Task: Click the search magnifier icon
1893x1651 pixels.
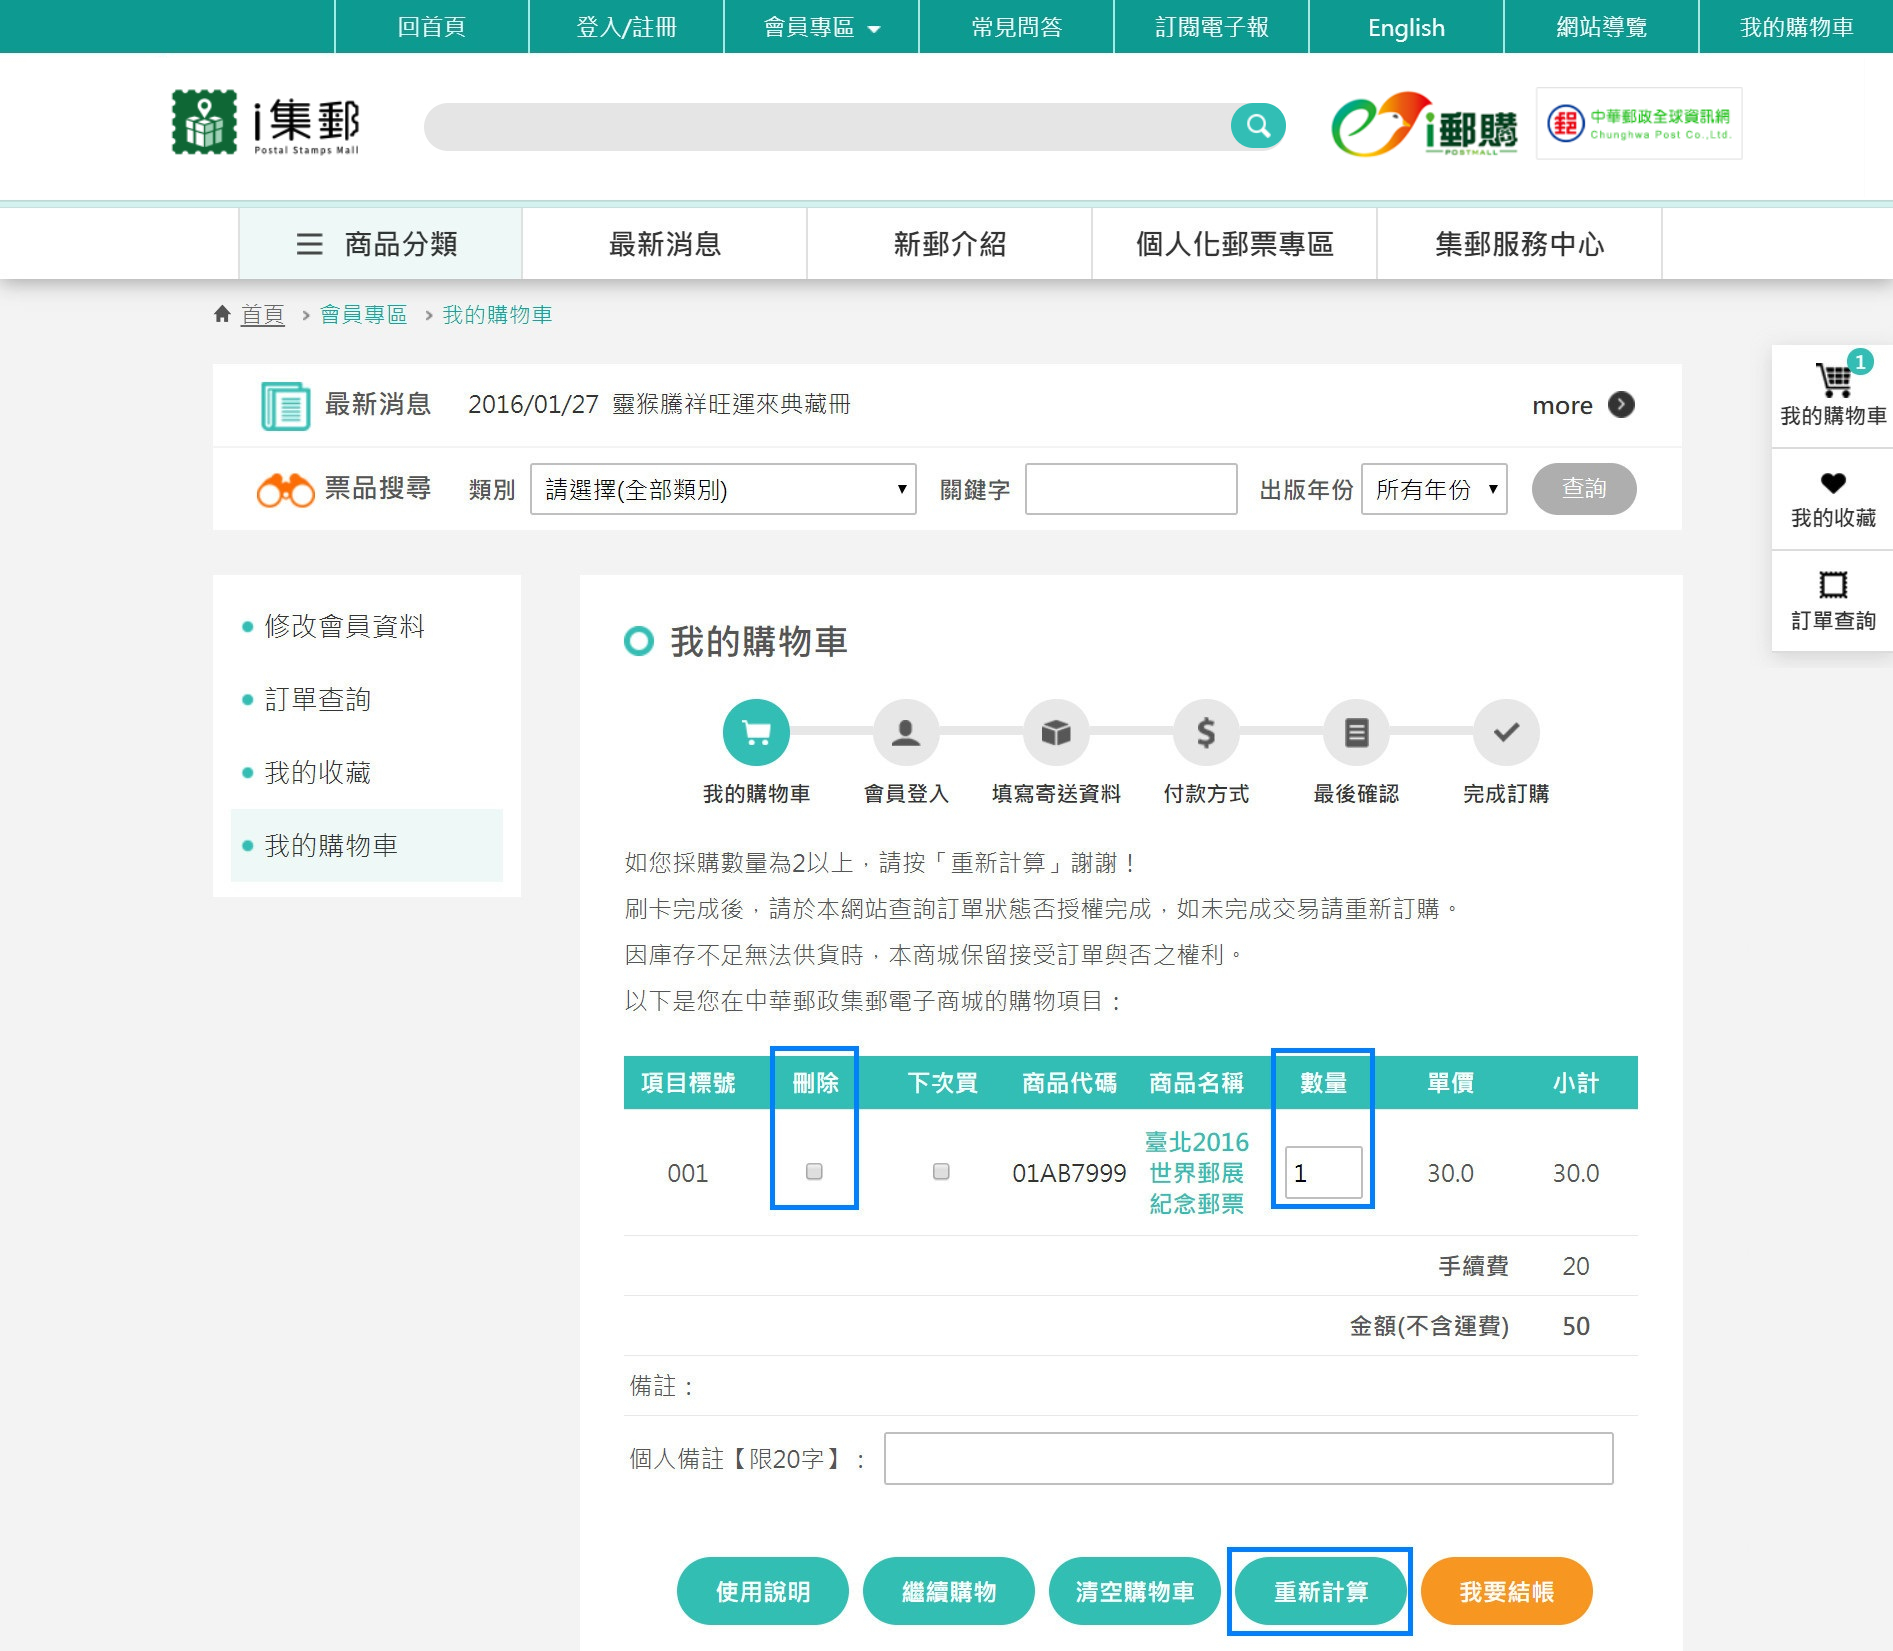Action: pyautogui.click(x=1258, y=126)
